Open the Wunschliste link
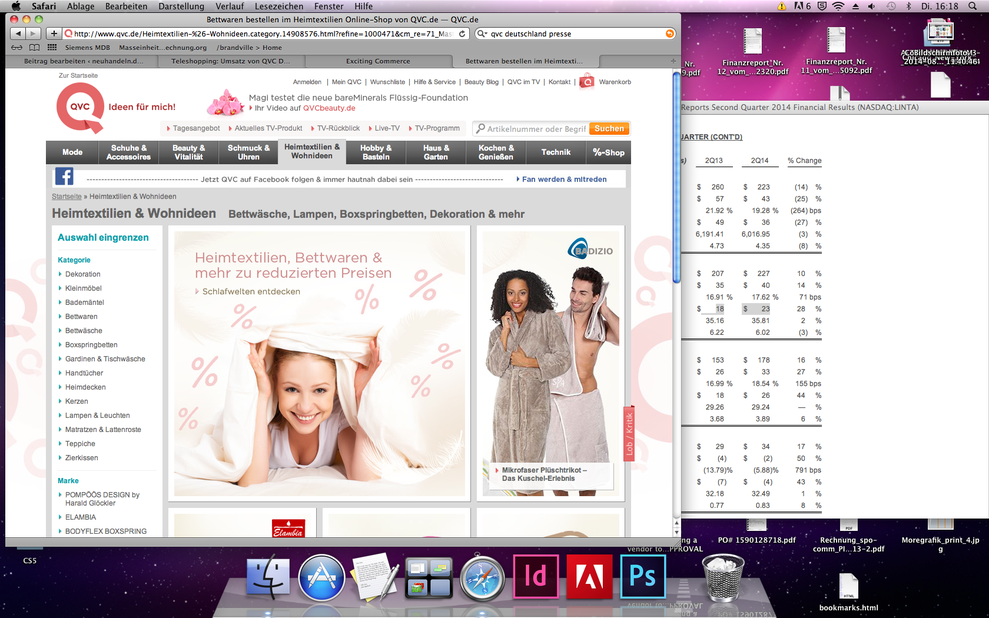Image resolution: width=989 pixels, height=618 pixels. (387, 82)
